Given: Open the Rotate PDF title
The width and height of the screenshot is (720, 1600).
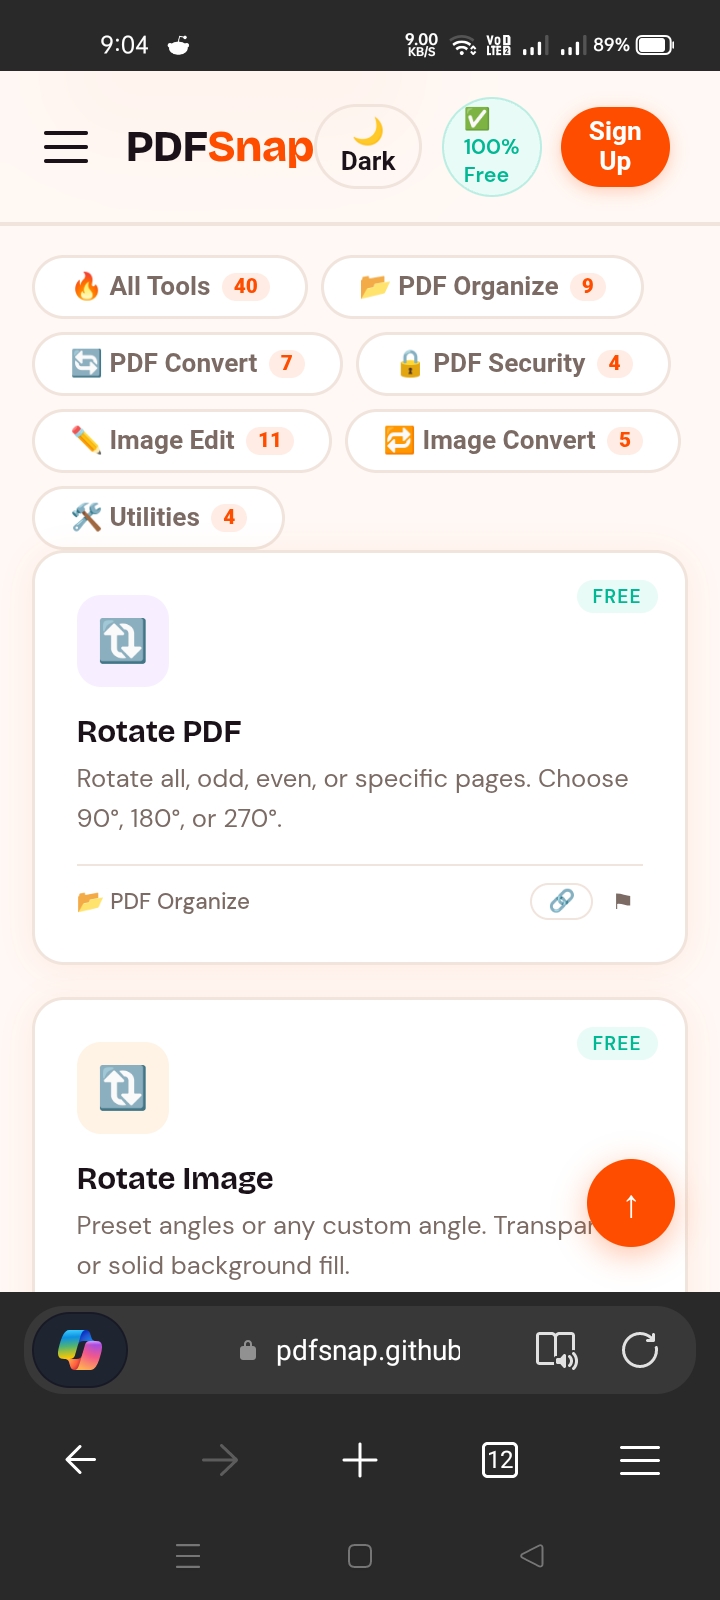Looking at the screenshot, I should coord(159,732).
